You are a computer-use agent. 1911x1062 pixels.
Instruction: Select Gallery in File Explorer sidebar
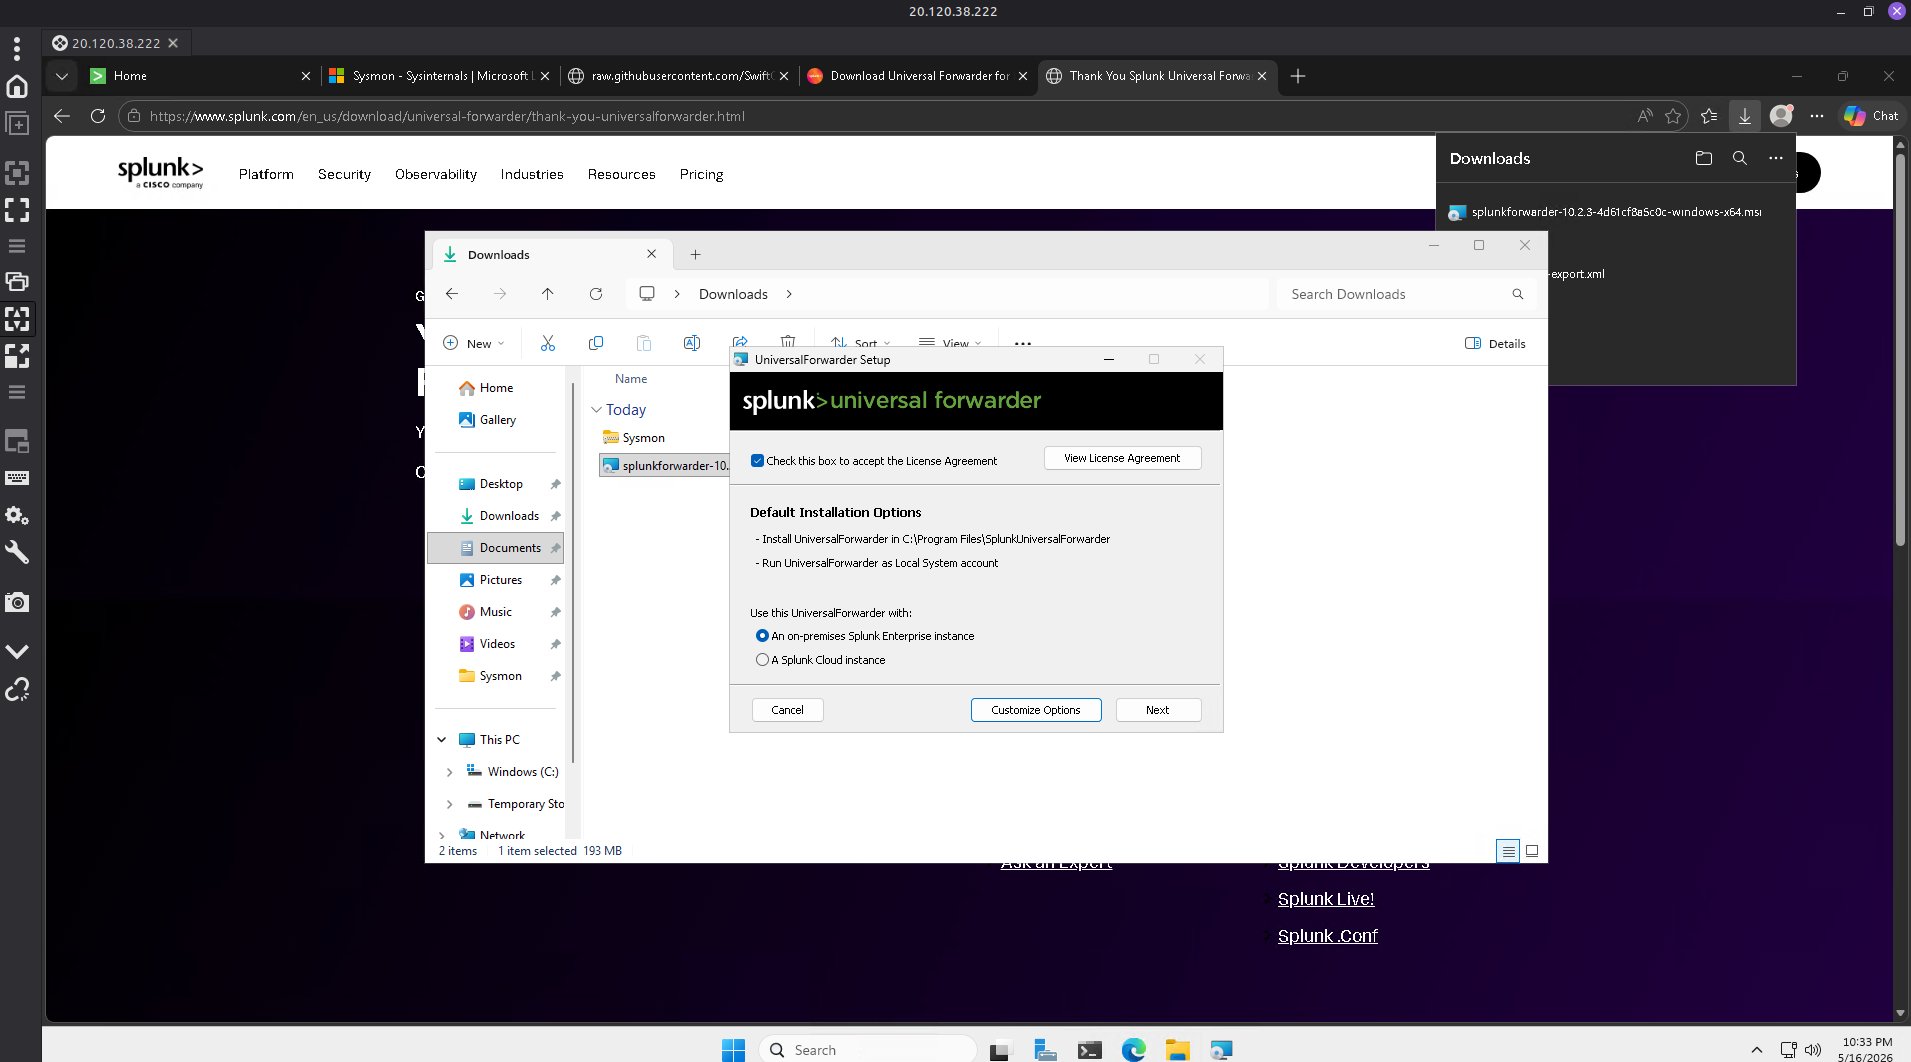click(x=496, y=420)
